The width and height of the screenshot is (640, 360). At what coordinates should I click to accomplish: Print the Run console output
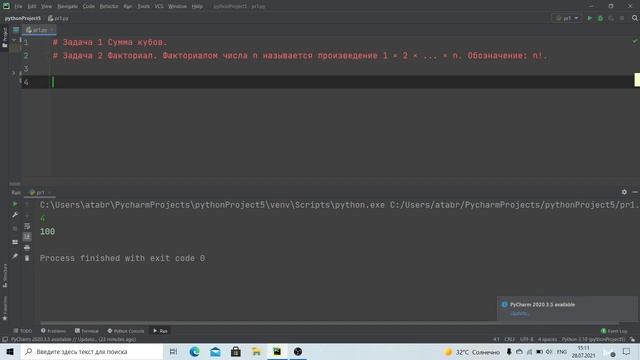(x=27, y=247)
